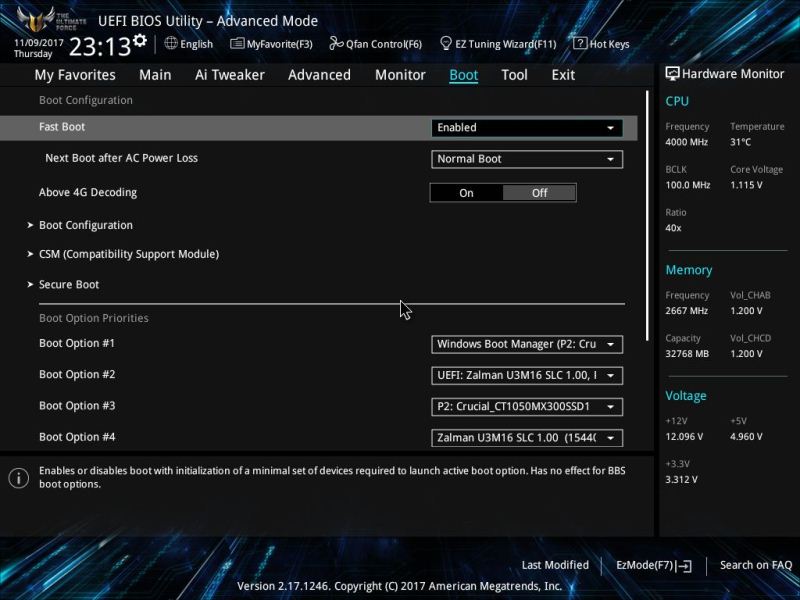Viewport: 800px width, 600px height.
Task: Turn Above 4G Decoding On
Action: (466, 193)
